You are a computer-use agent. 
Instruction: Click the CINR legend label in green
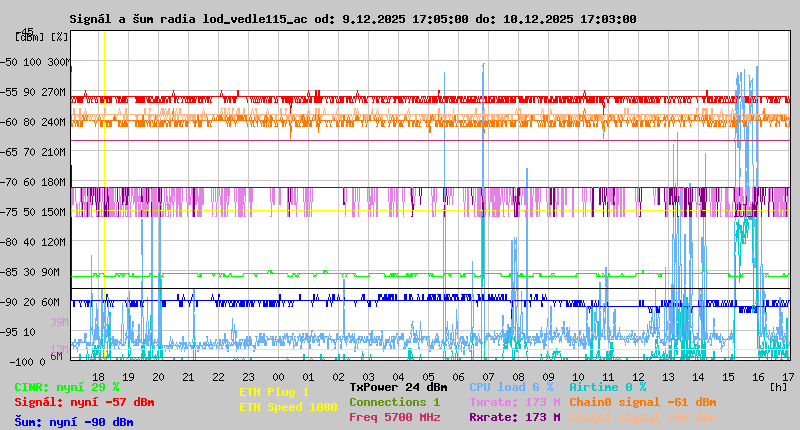(x=67, y=386)
